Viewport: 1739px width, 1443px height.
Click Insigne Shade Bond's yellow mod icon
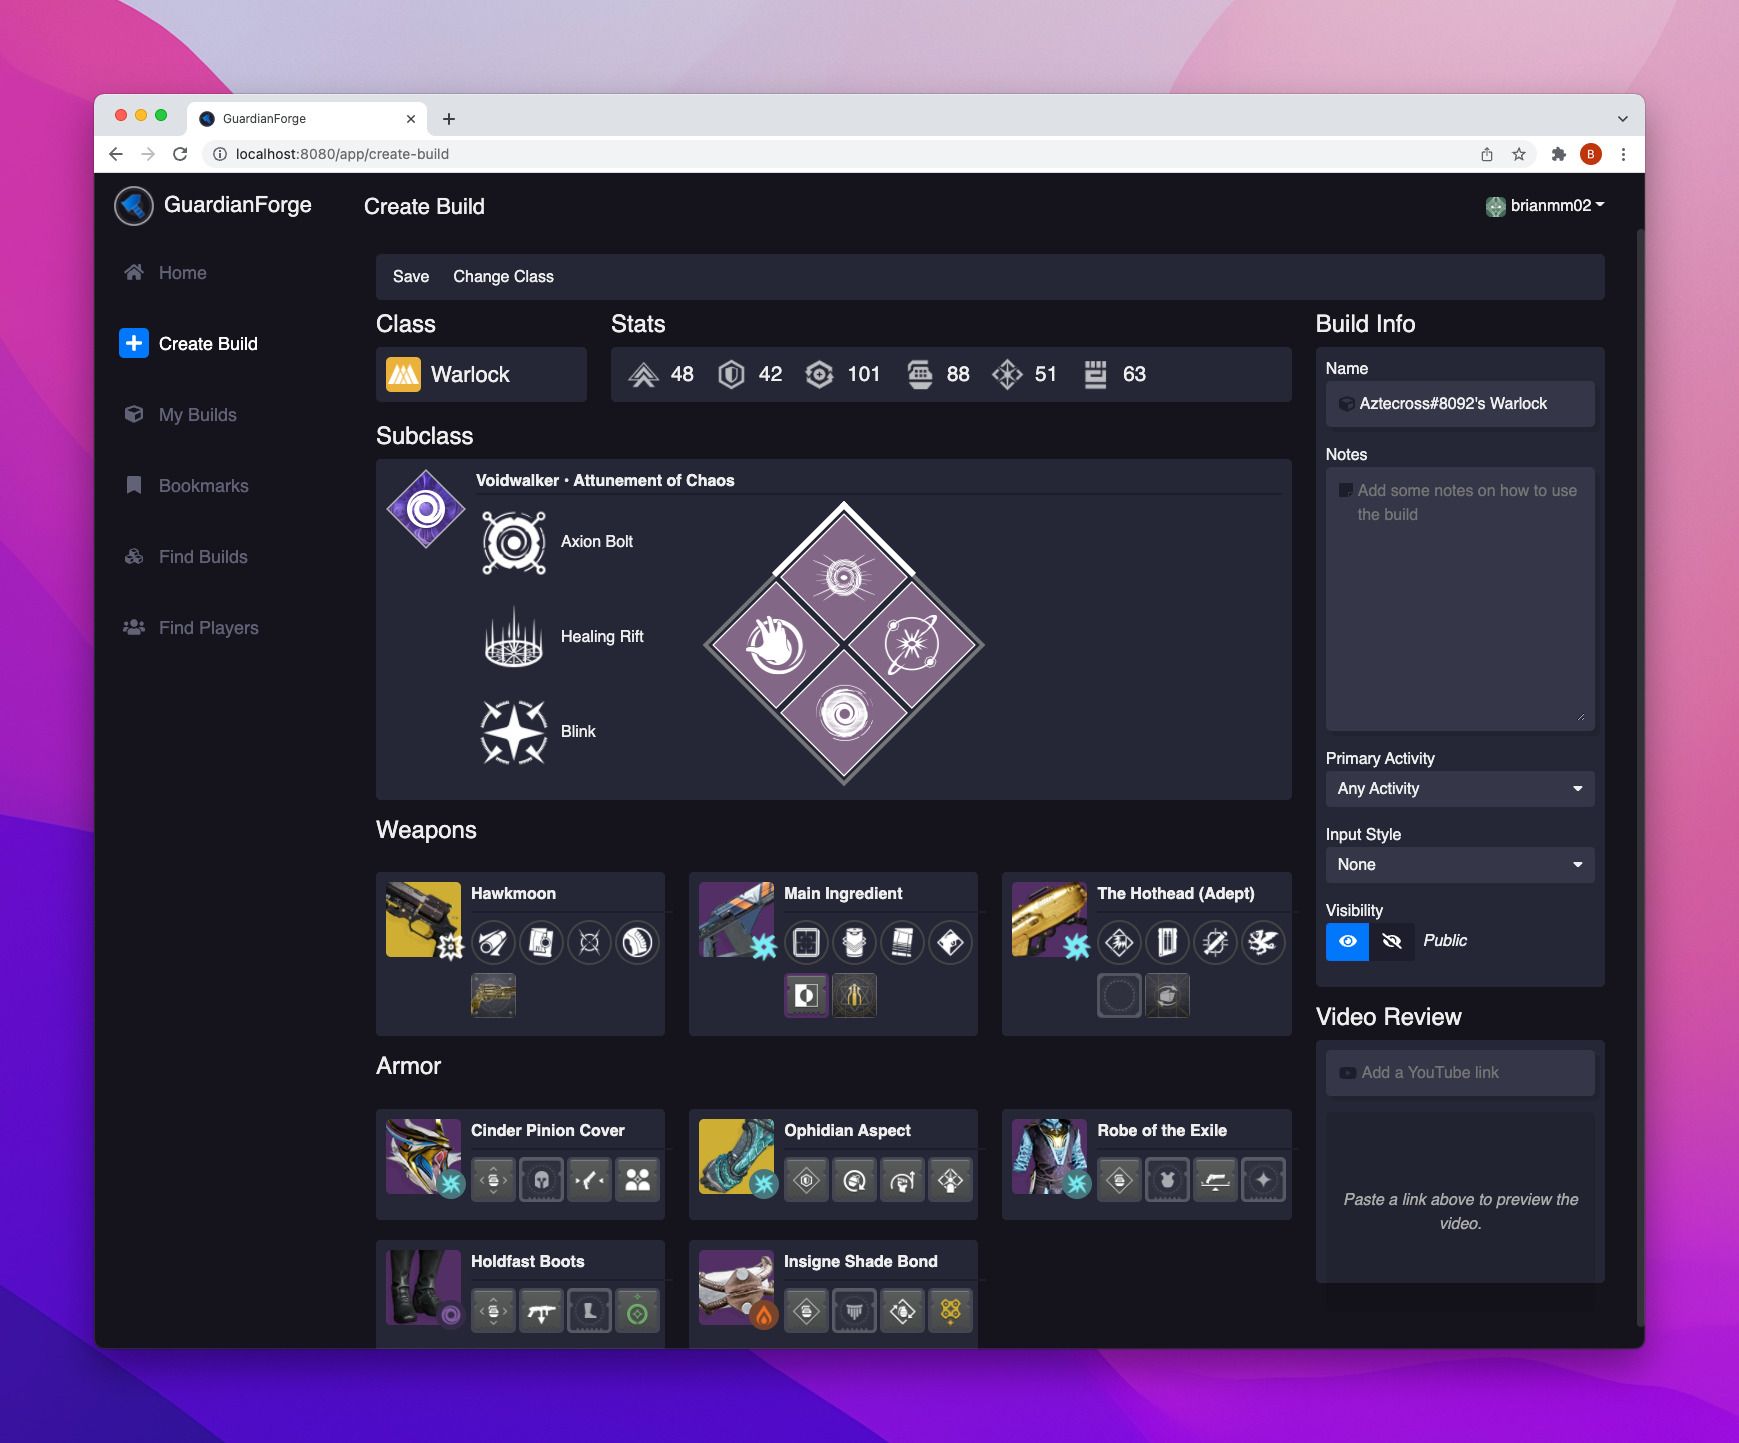(x=950, y=1311)
